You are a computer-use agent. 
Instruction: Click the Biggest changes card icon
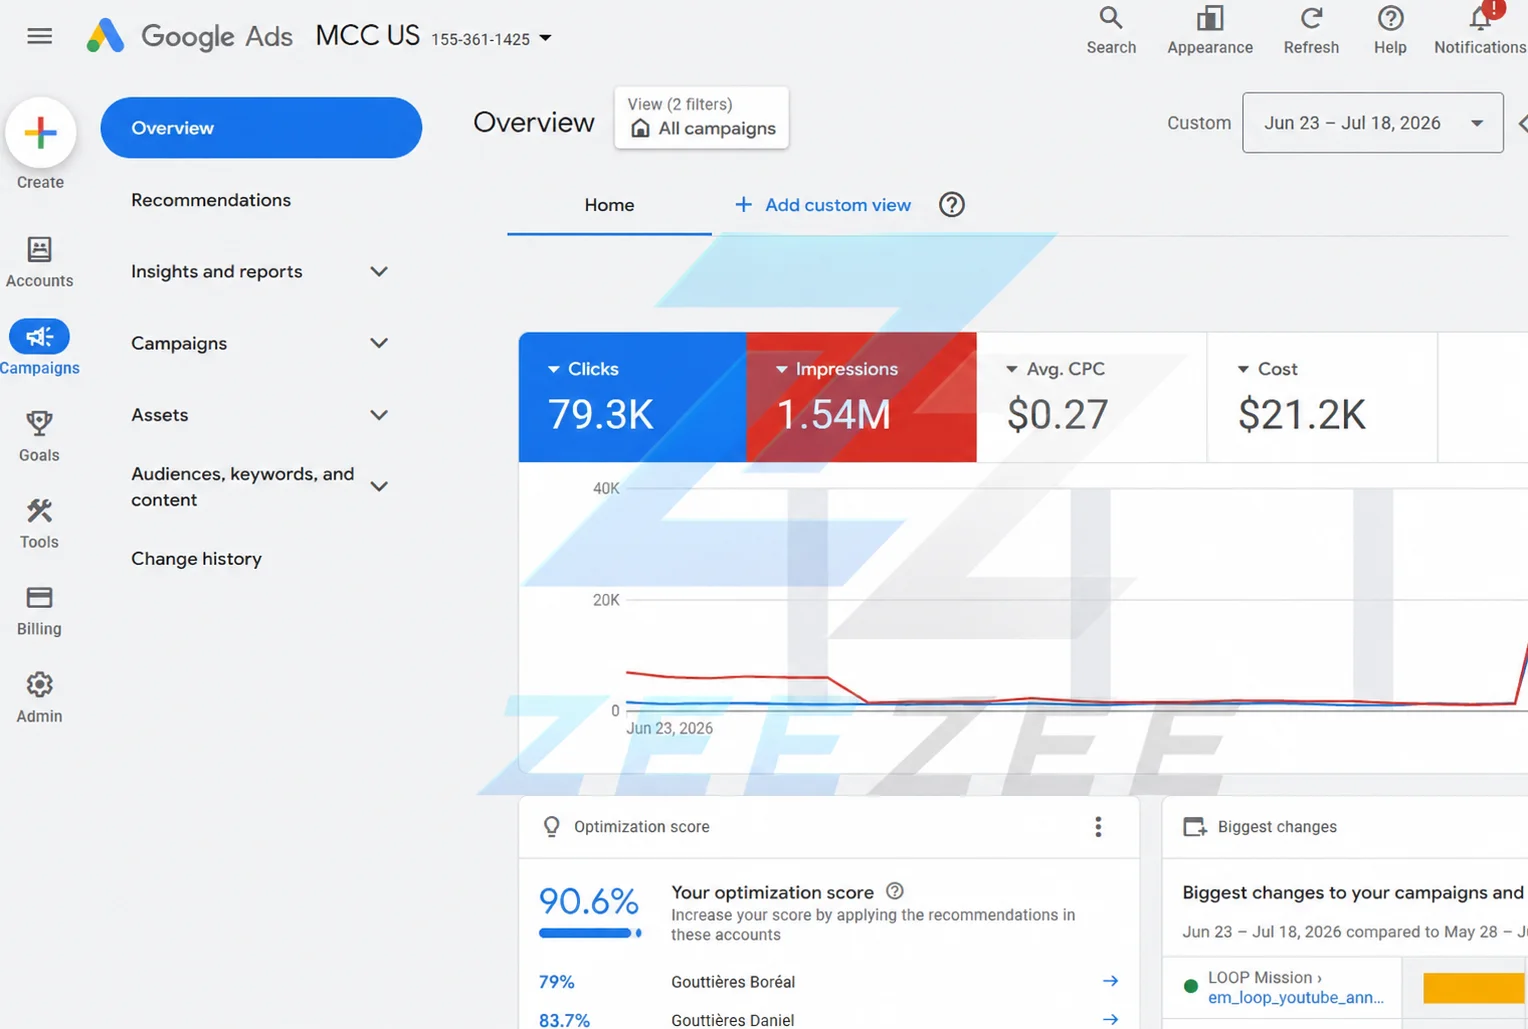pos(1194,827)
